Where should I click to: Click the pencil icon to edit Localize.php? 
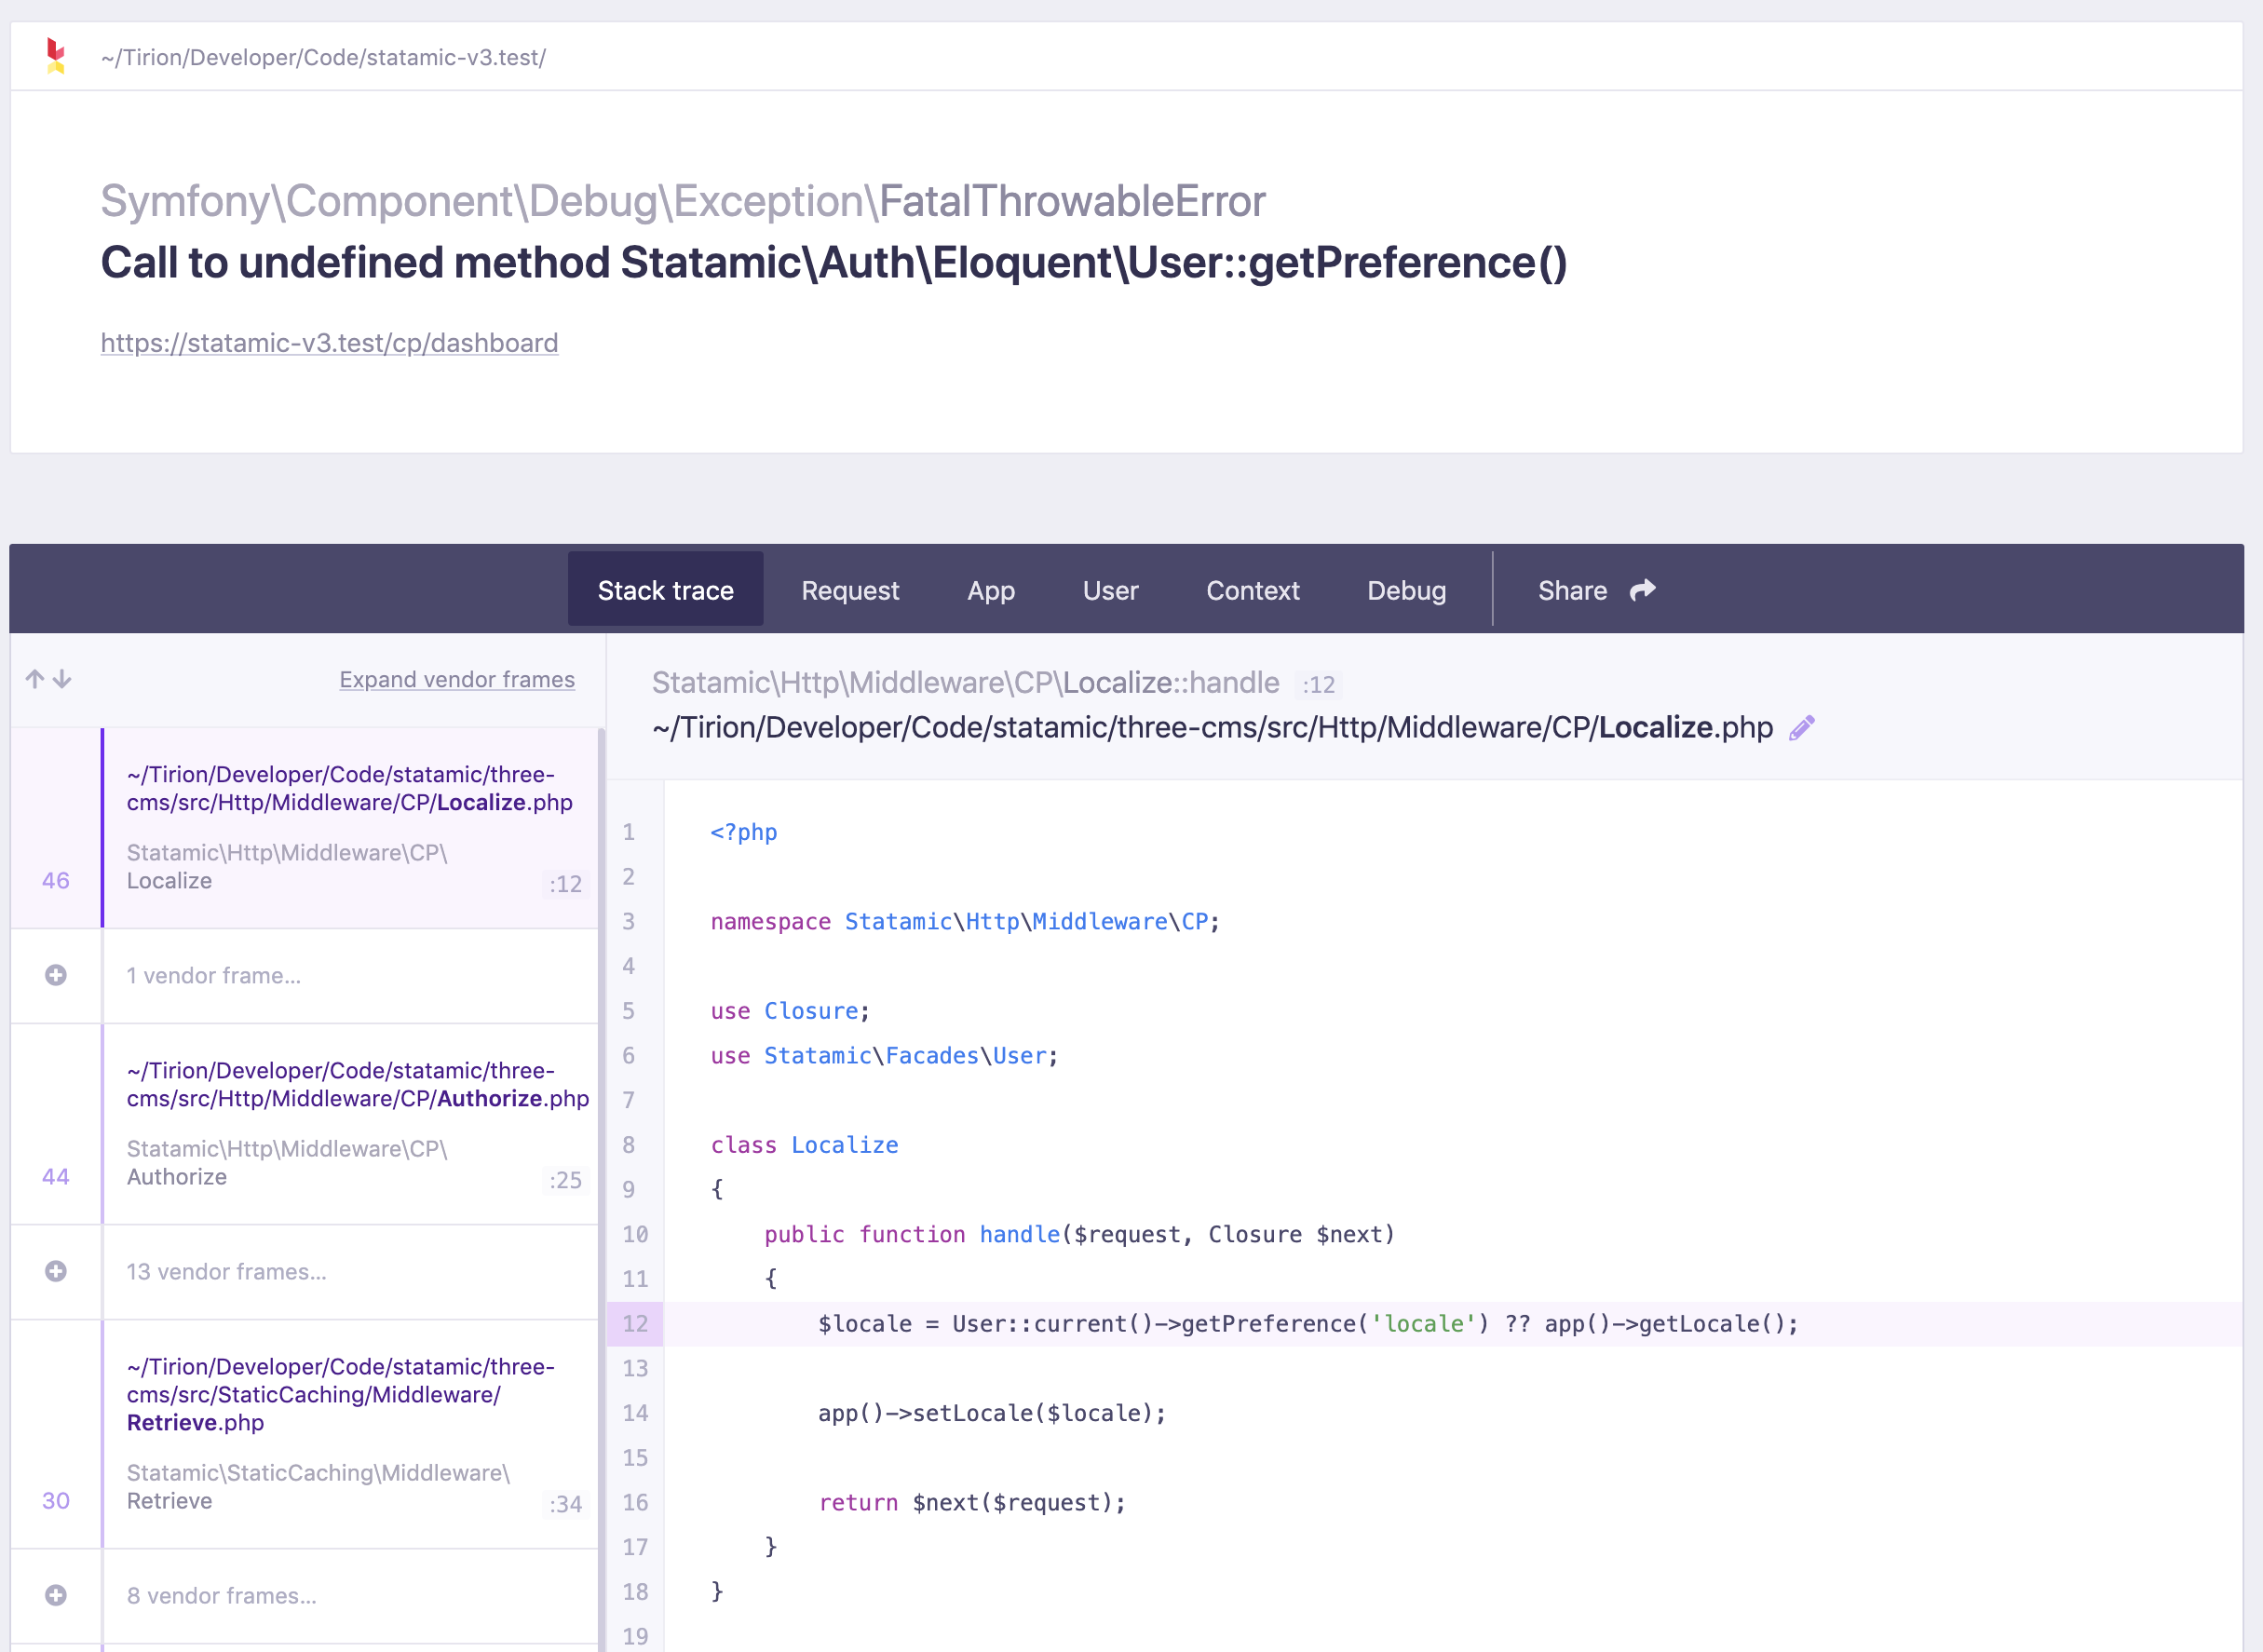1802,727
